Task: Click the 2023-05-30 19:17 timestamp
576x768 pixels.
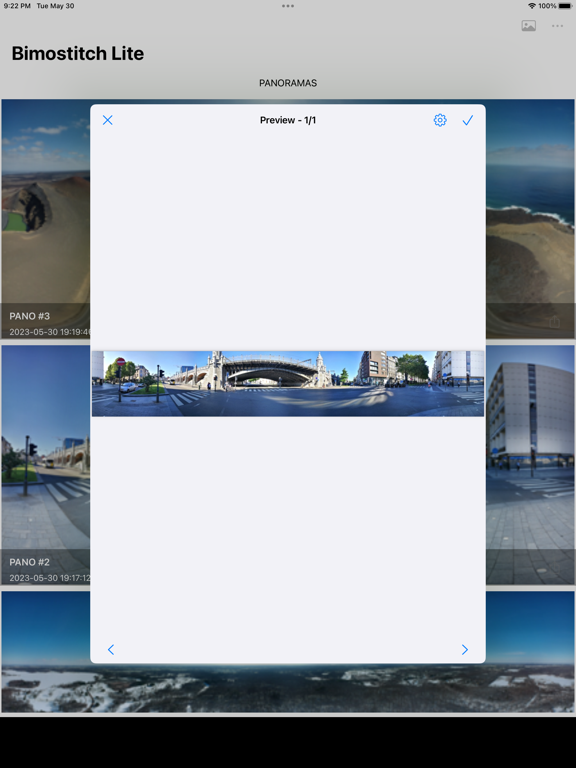Action: point(50,578)
